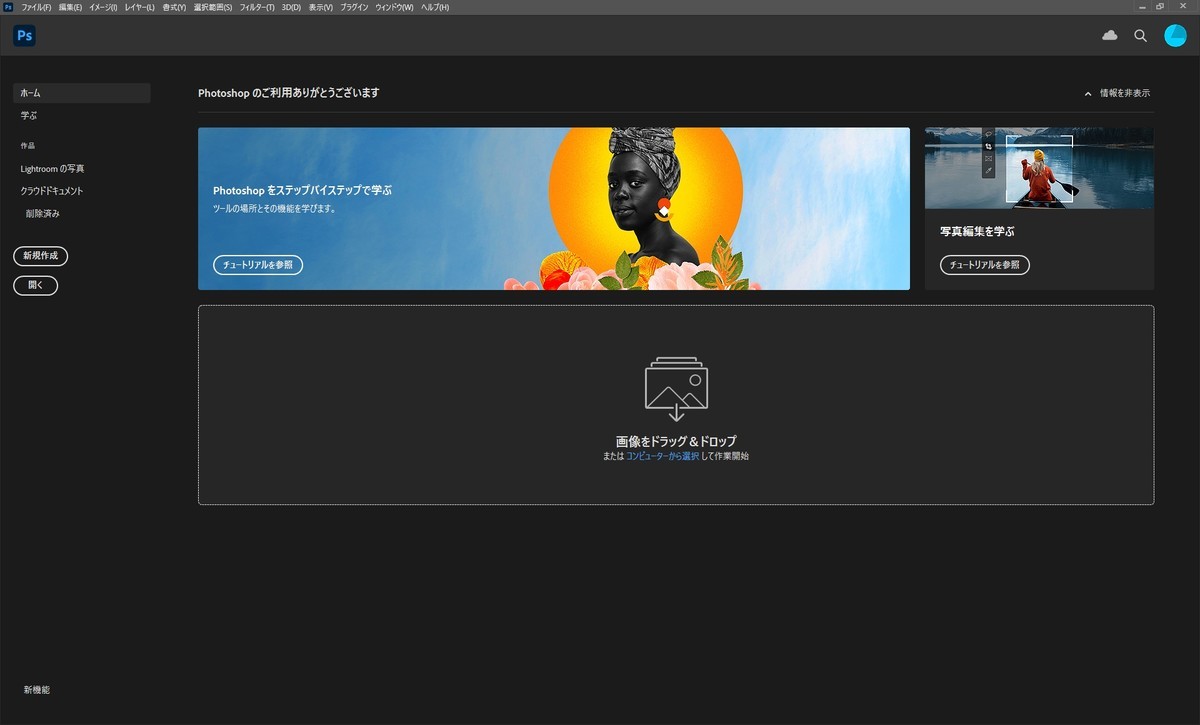Open the 表示(V) menu
Image resolution: width=1200 pixels, height=725 pixels.
pyautogui.click(x=321, y=7)
